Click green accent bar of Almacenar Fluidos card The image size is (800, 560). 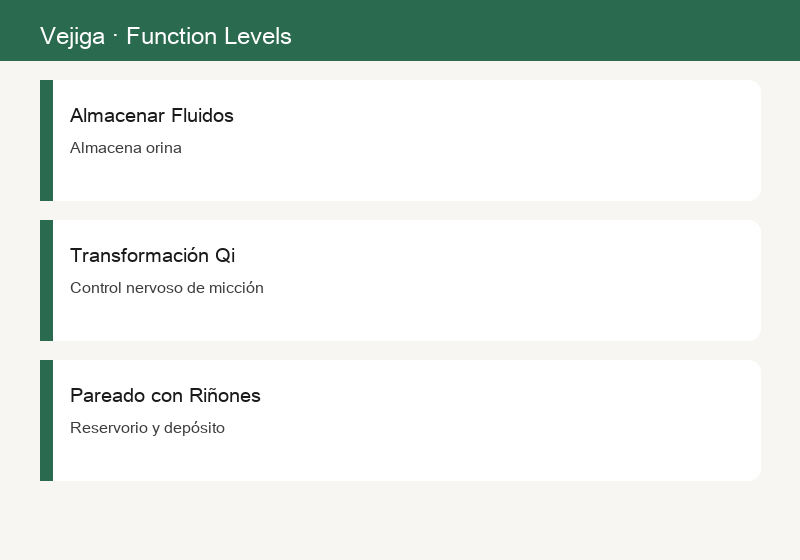[x=46, y=140]
